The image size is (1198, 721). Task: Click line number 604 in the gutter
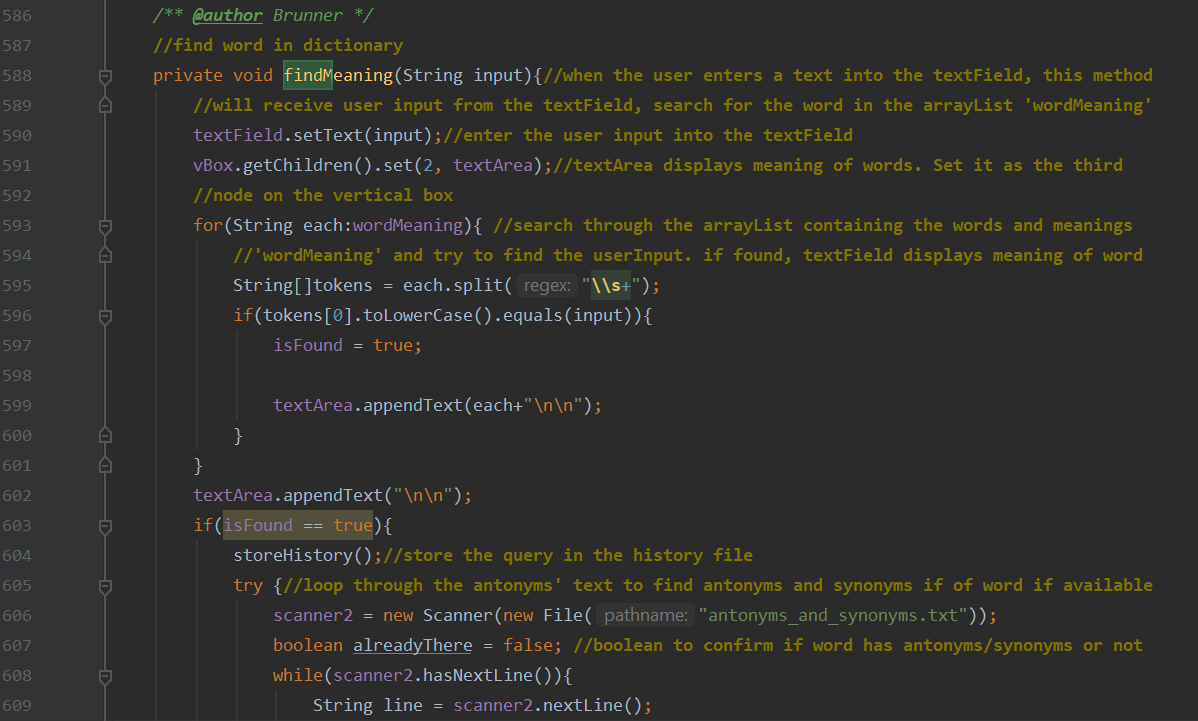coord(17,556)
